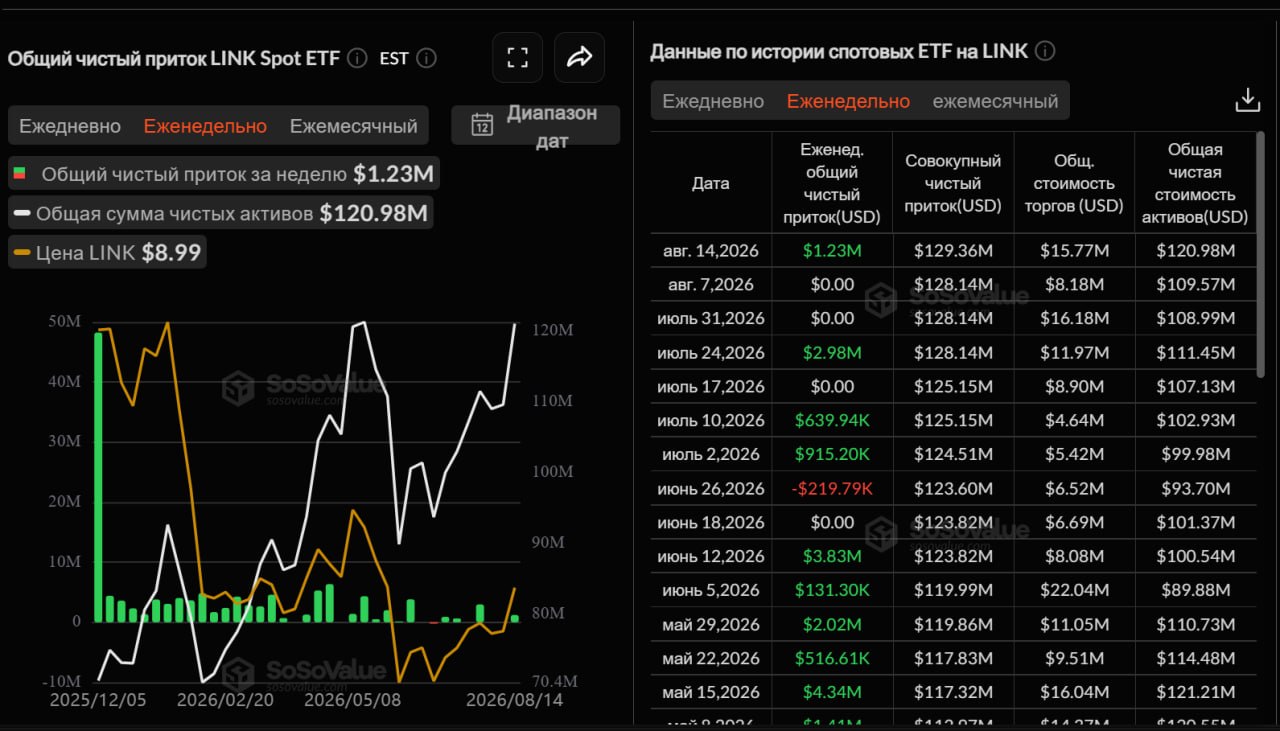This screenshot has width=1280, height=731.
Task: Switch the chart to the Ежемесячный tab
Action: tap(354, 126)
